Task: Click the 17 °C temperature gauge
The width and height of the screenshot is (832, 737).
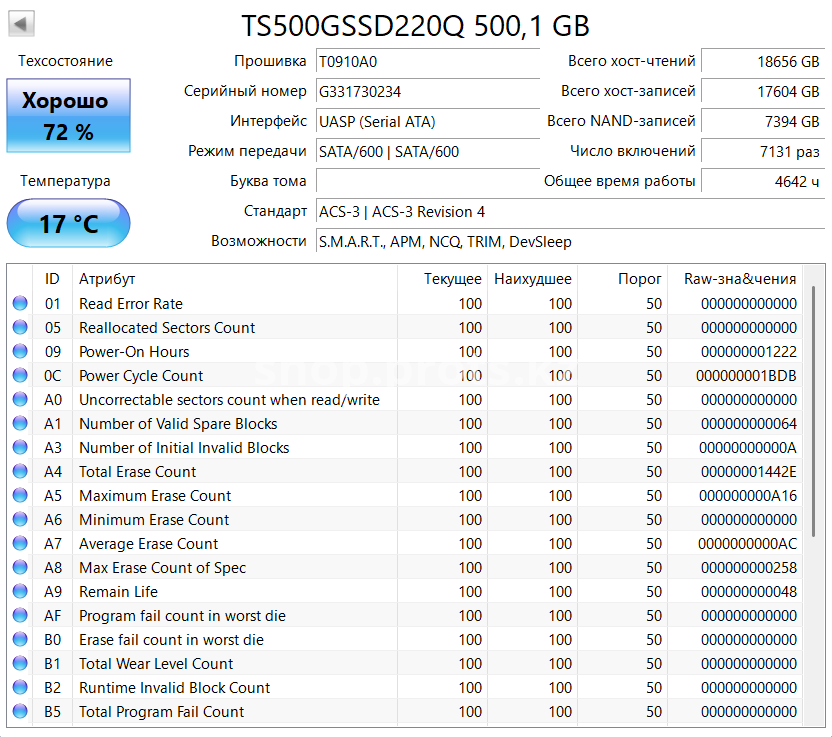Action: 68,223
